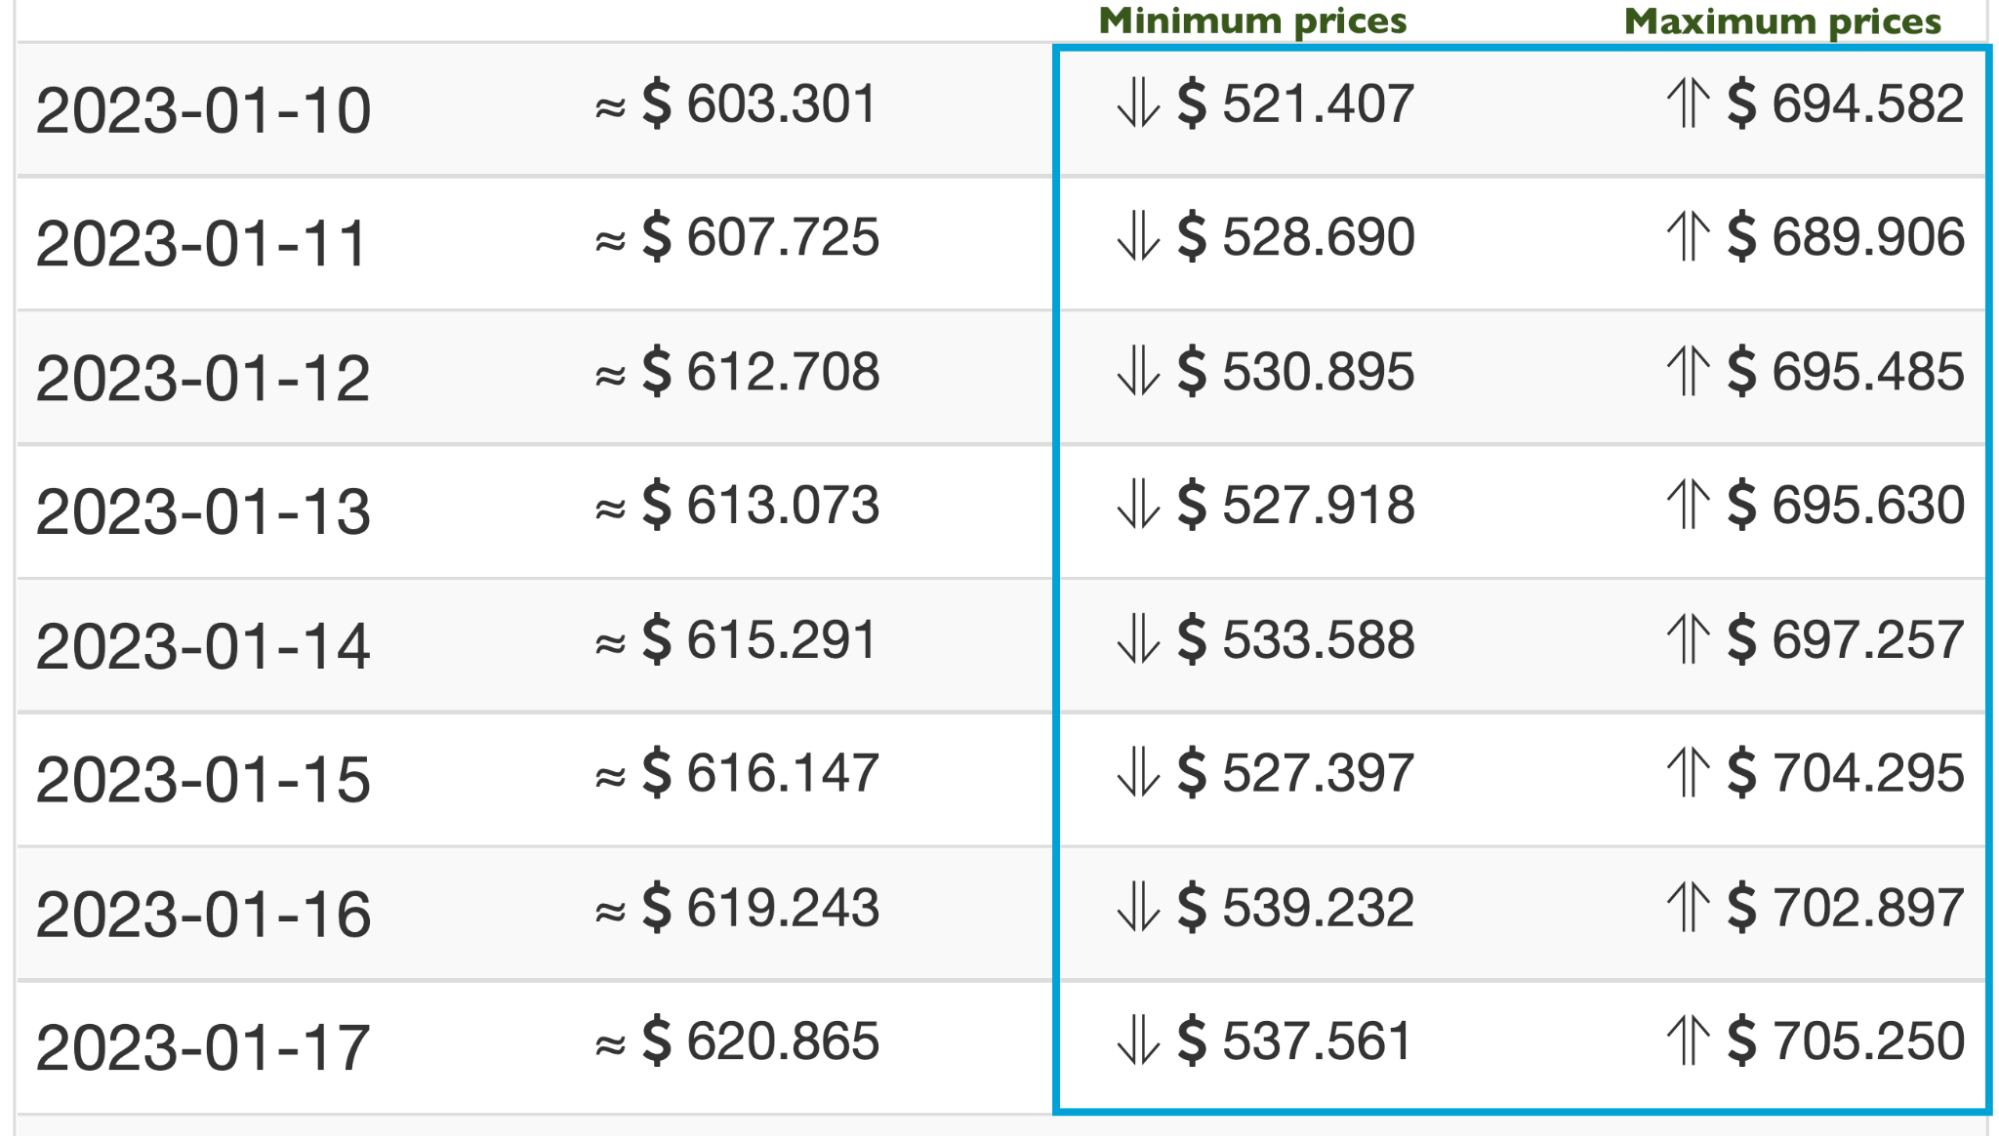Click up arrow icon beside $ 695.485
Image resolution: width=1999 pixels, height=1137 pixels.
point(1688,371)
